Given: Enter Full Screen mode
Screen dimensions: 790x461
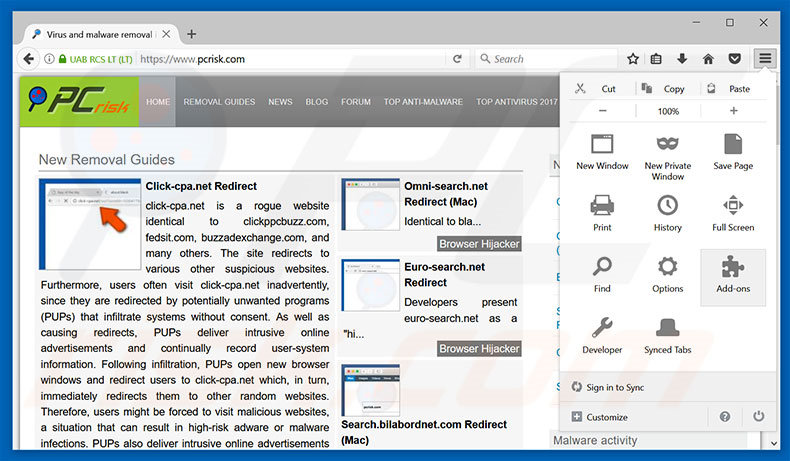Looking at the screenshot, I should pyautogui.click(x=733, y=213).
